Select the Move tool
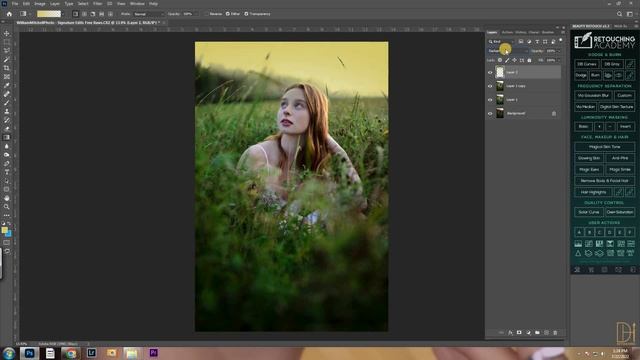Image resolution: width=640 pixels, height=360 pixels. point(7,33)
